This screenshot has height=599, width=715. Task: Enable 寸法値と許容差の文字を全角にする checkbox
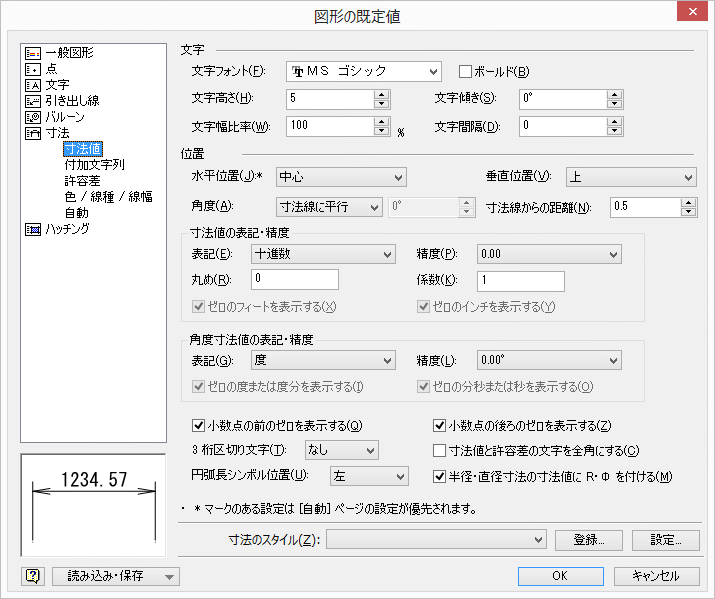(x=439, y=451)
